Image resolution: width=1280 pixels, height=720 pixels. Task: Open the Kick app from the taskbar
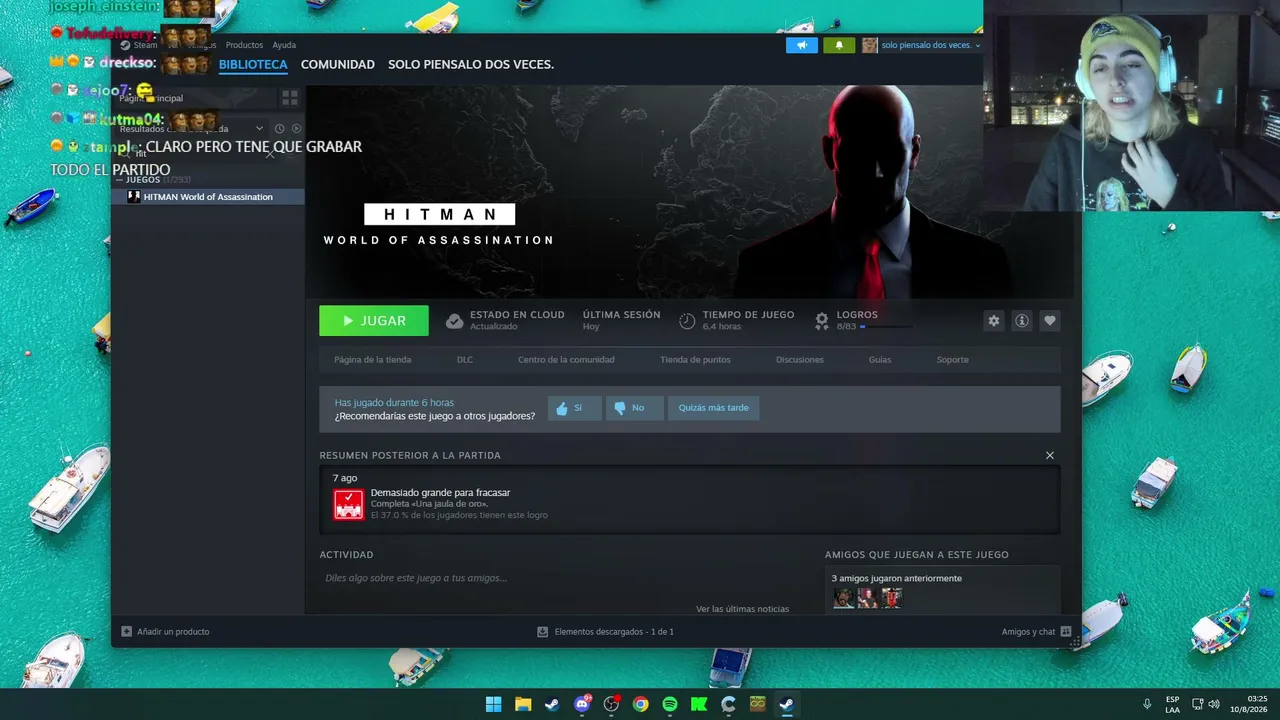[x=699, y=704]
